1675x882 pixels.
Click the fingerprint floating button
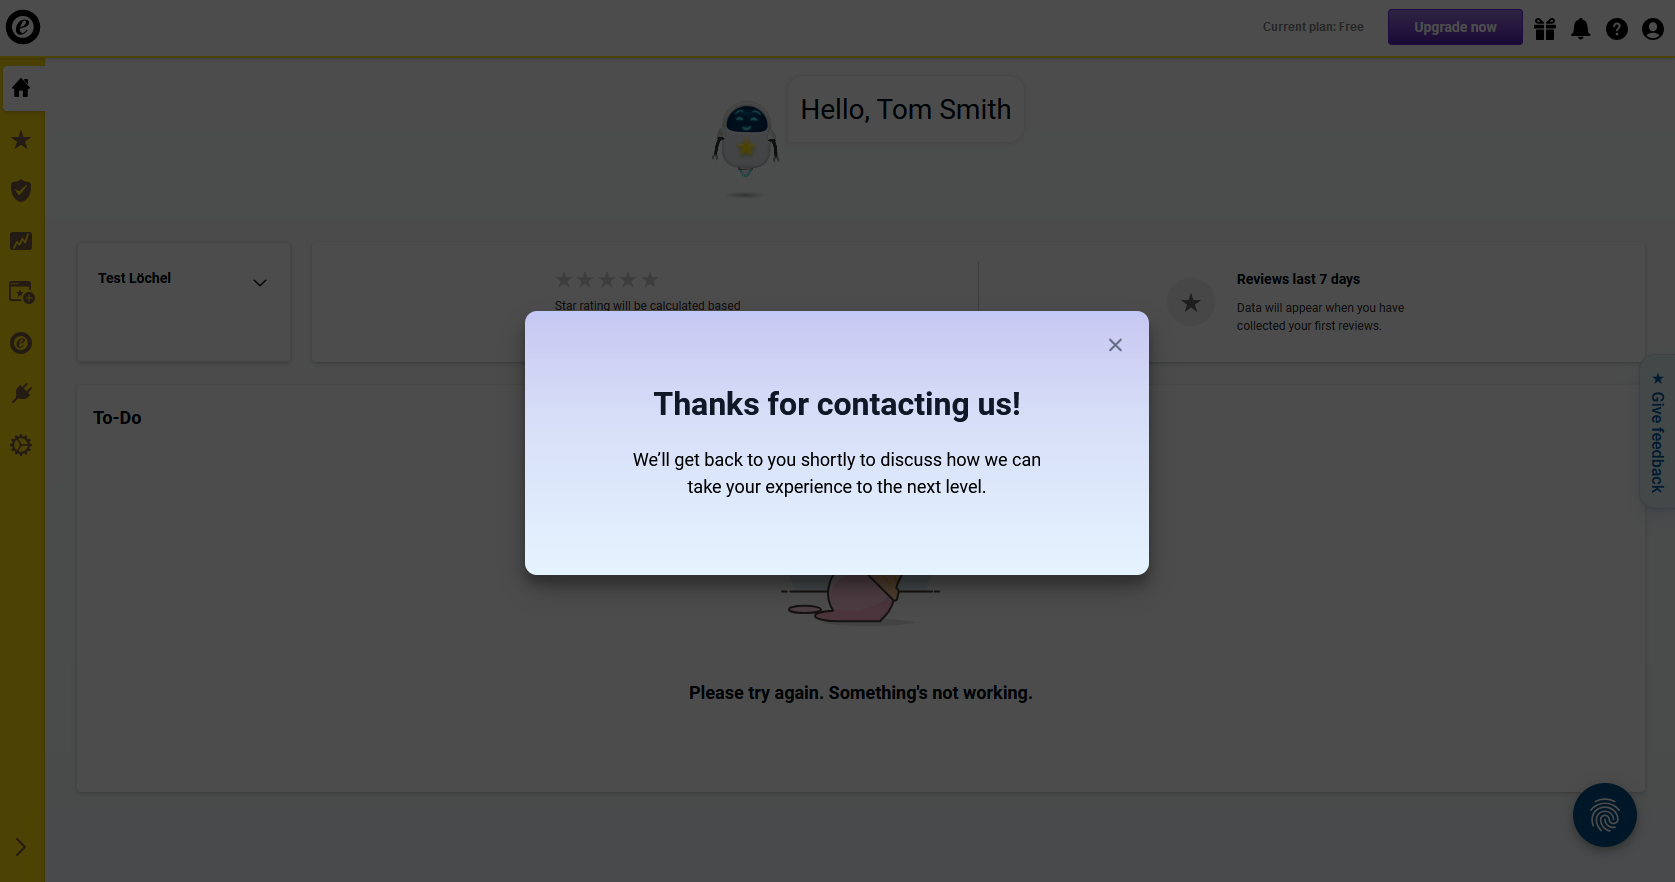(x=1605, y=815)
